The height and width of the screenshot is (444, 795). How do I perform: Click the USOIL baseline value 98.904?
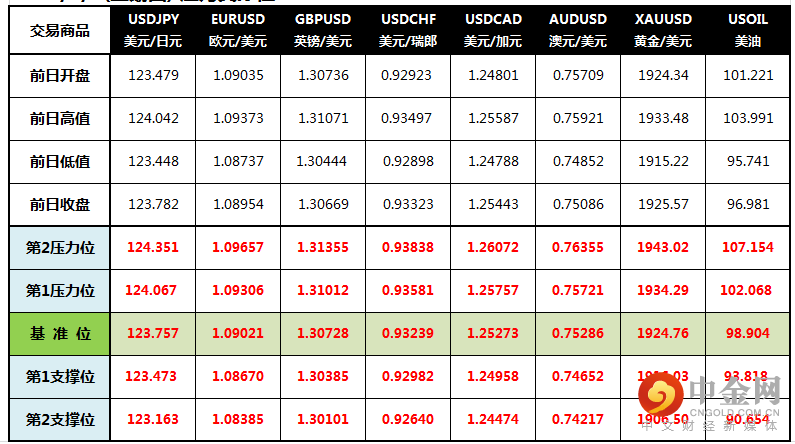[x=747, y=333]
